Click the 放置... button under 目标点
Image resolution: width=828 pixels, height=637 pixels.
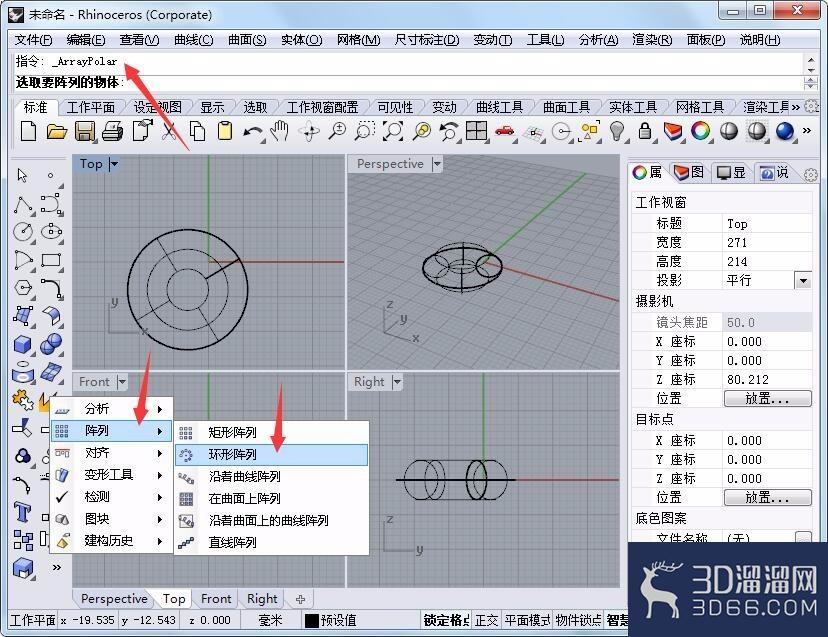[x=767, y=498]
